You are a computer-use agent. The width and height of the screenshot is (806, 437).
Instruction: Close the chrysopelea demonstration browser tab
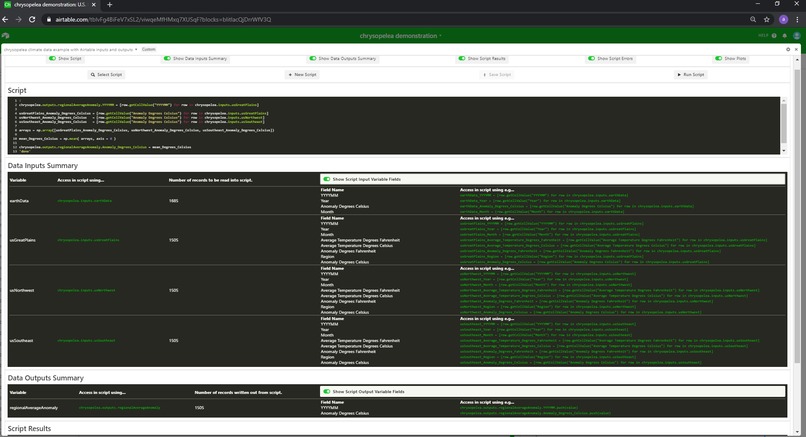(94, 5)
